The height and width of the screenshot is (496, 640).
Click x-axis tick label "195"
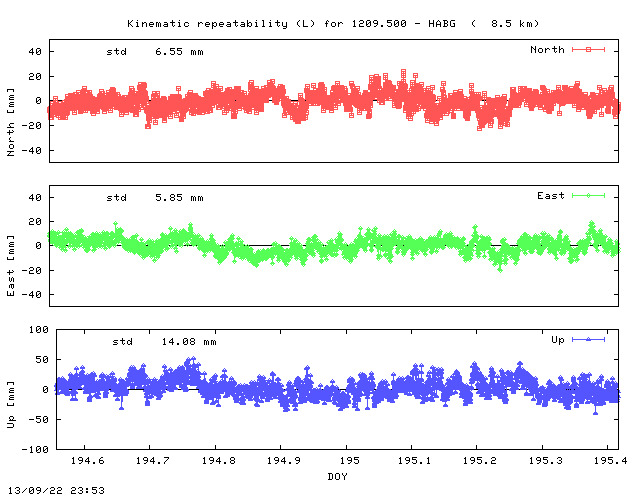pyautogui.click(x=350, y=461)
